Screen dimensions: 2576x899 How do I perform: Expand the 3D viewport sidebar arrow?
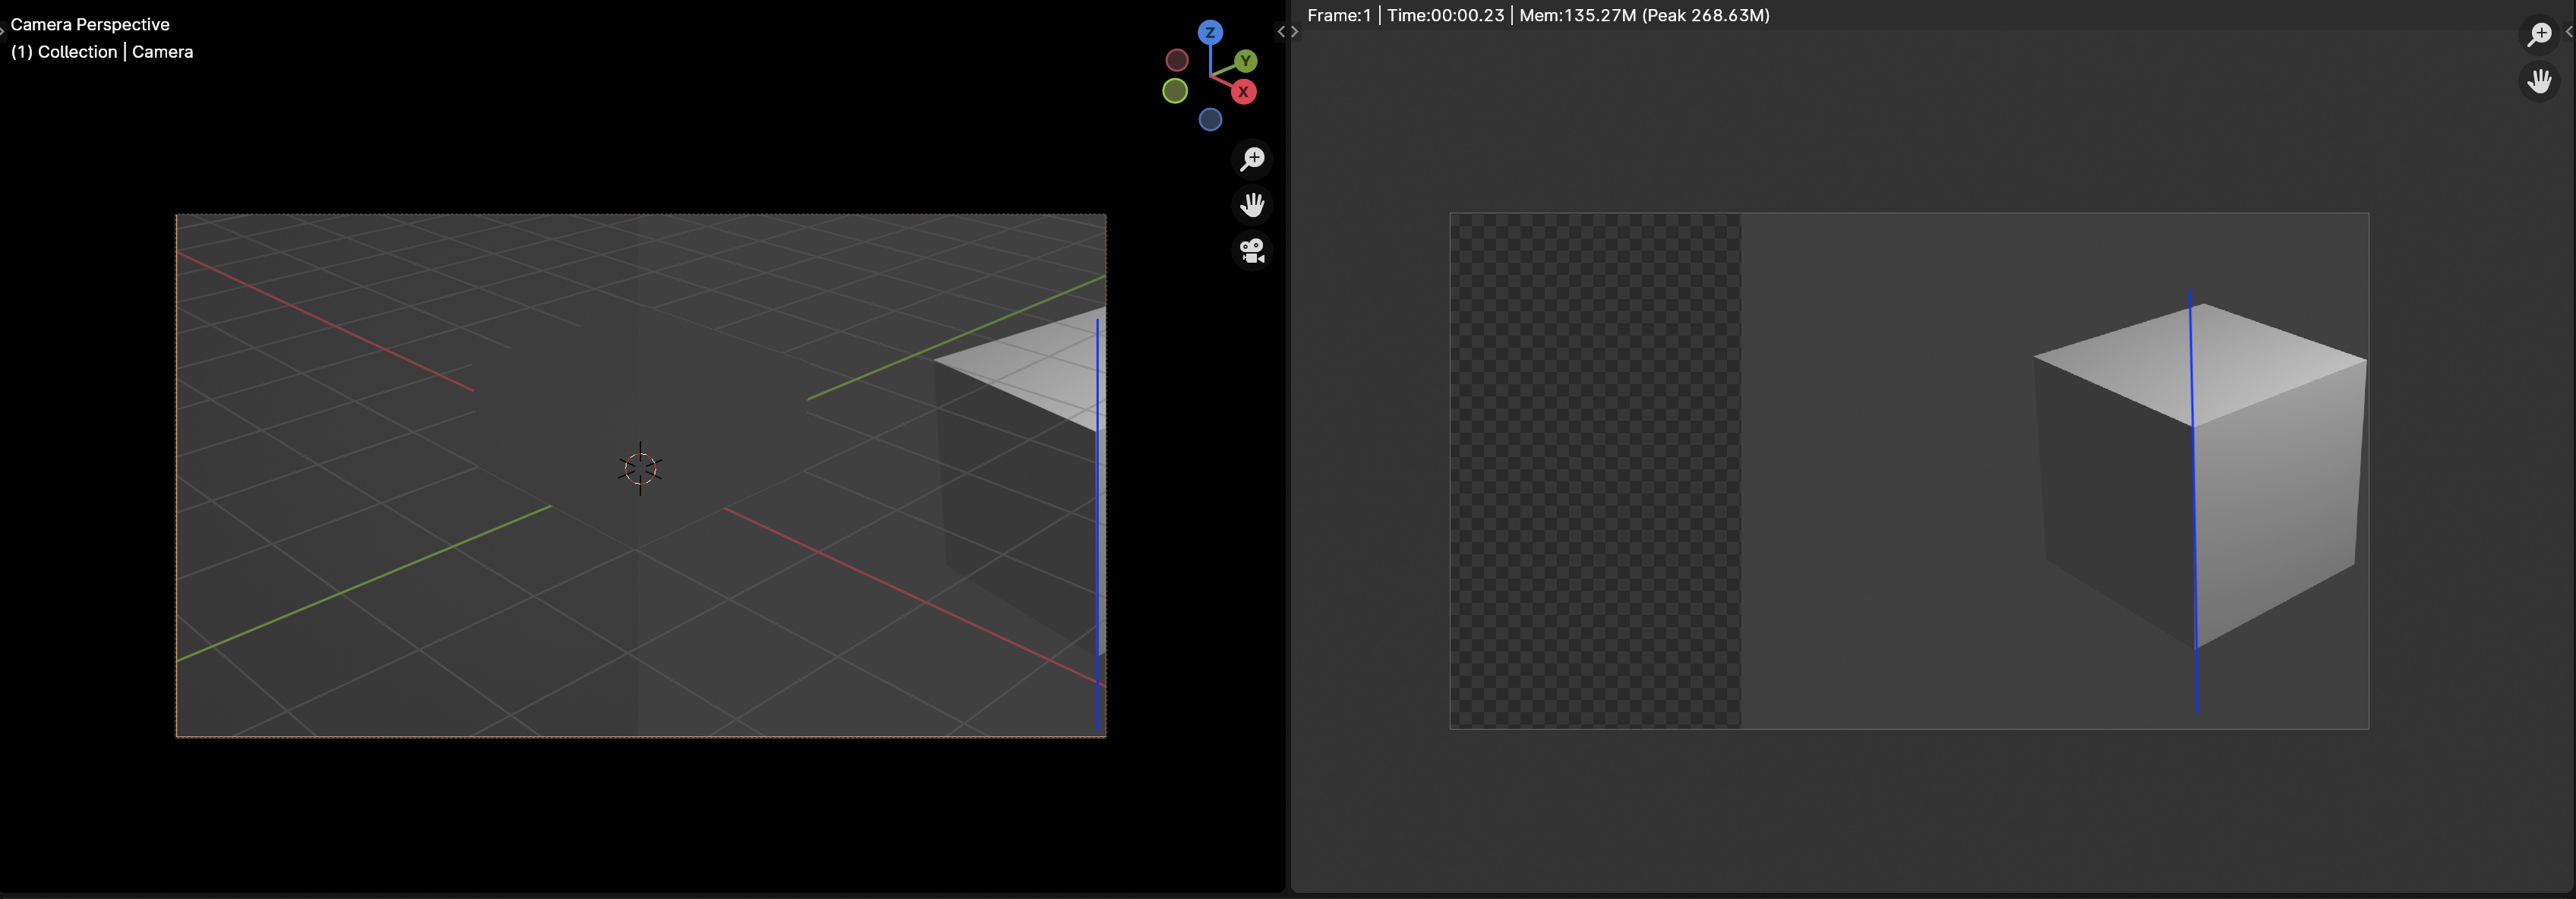(x=1280, y=32)
